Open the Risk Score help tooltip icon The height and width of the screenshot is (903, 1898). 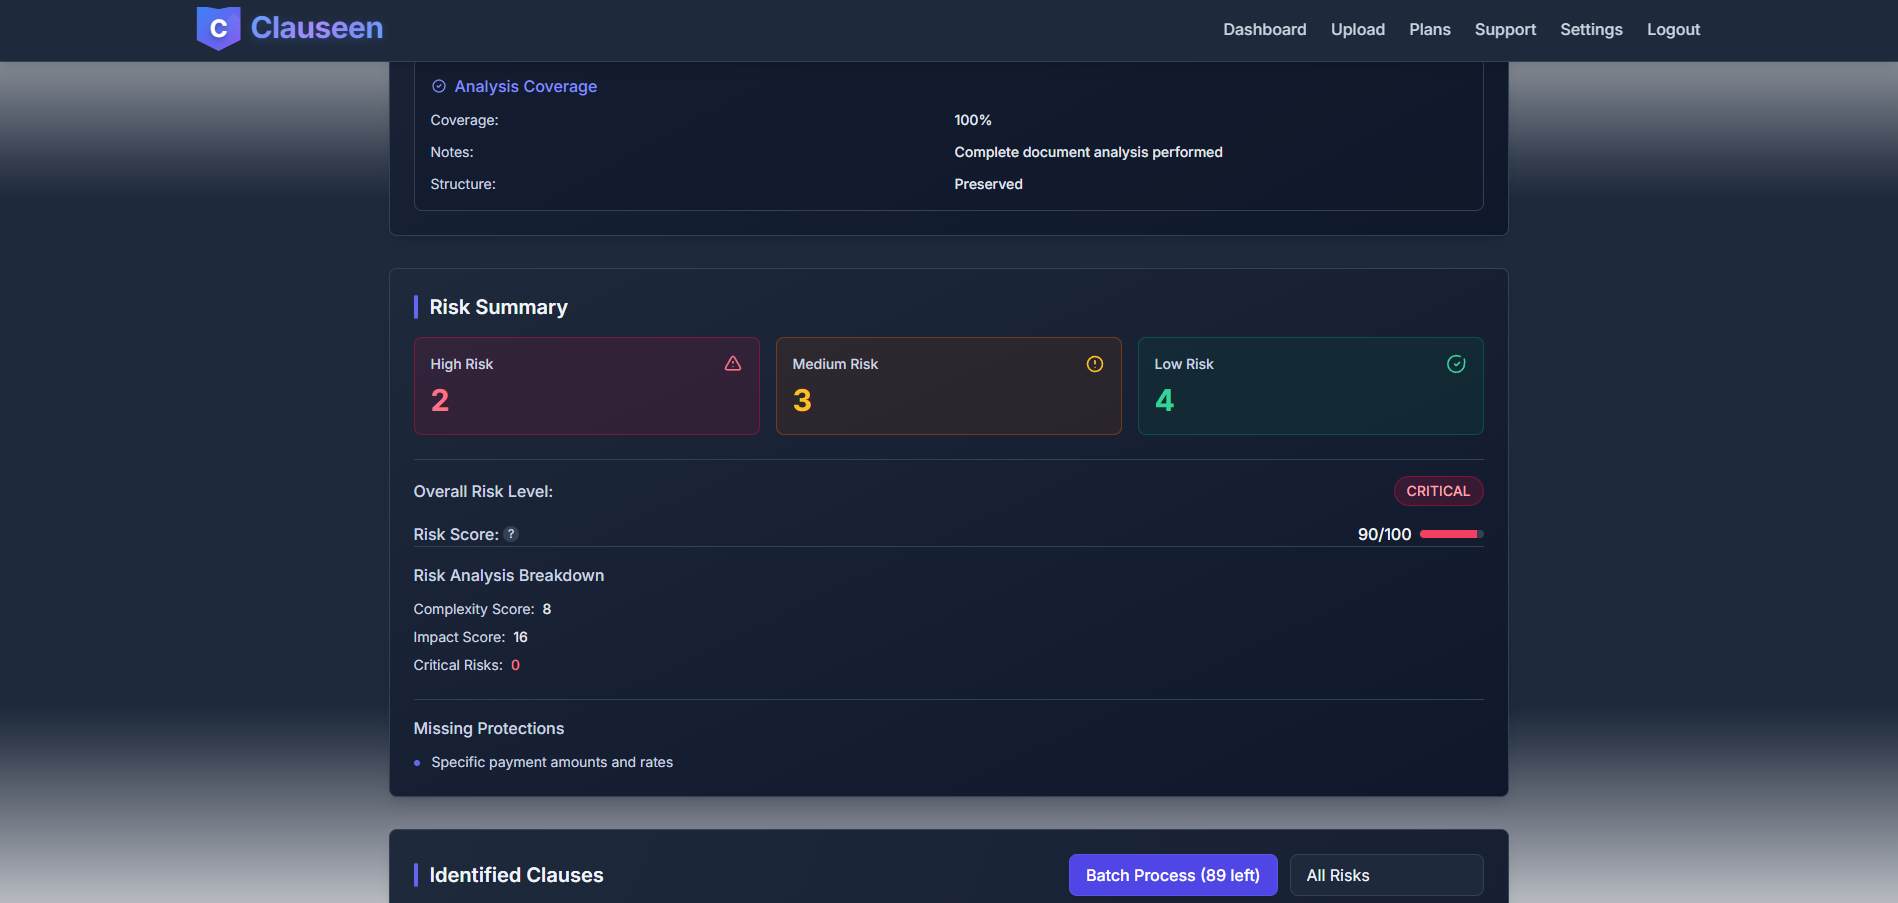(x=511, y=534)
